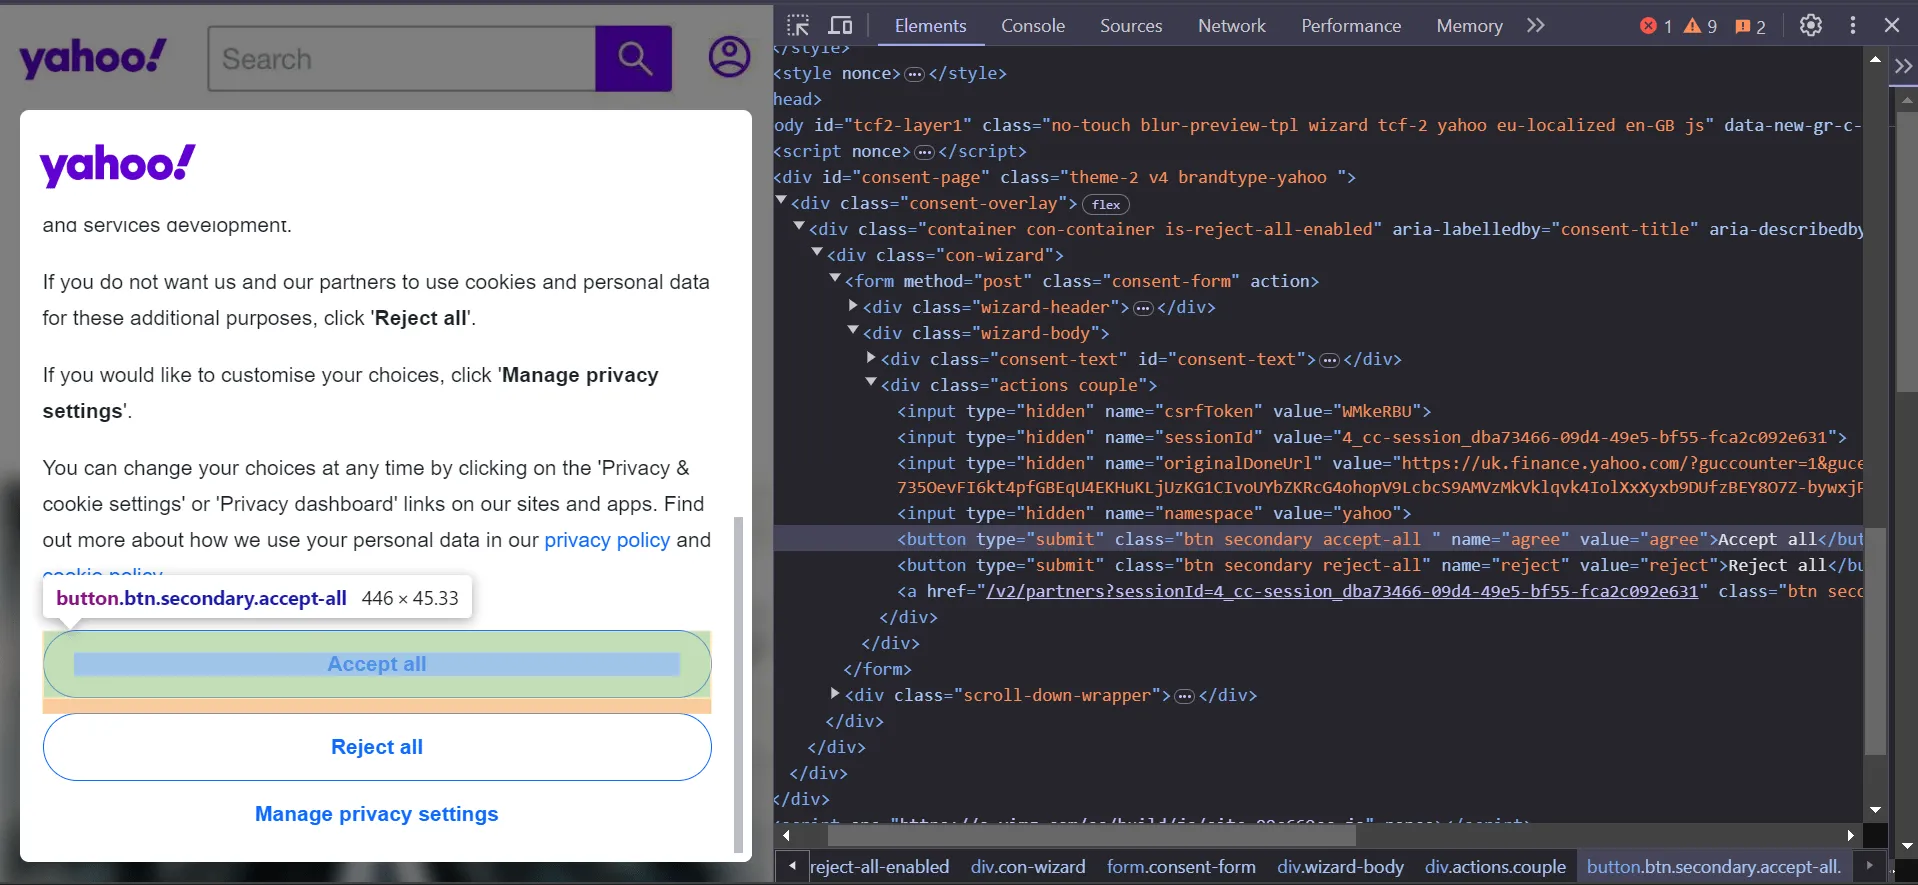The height and width of the screenshot is (885, 1918).
Task: Close the DevTools panel
Action: (x=1892, y=26)
